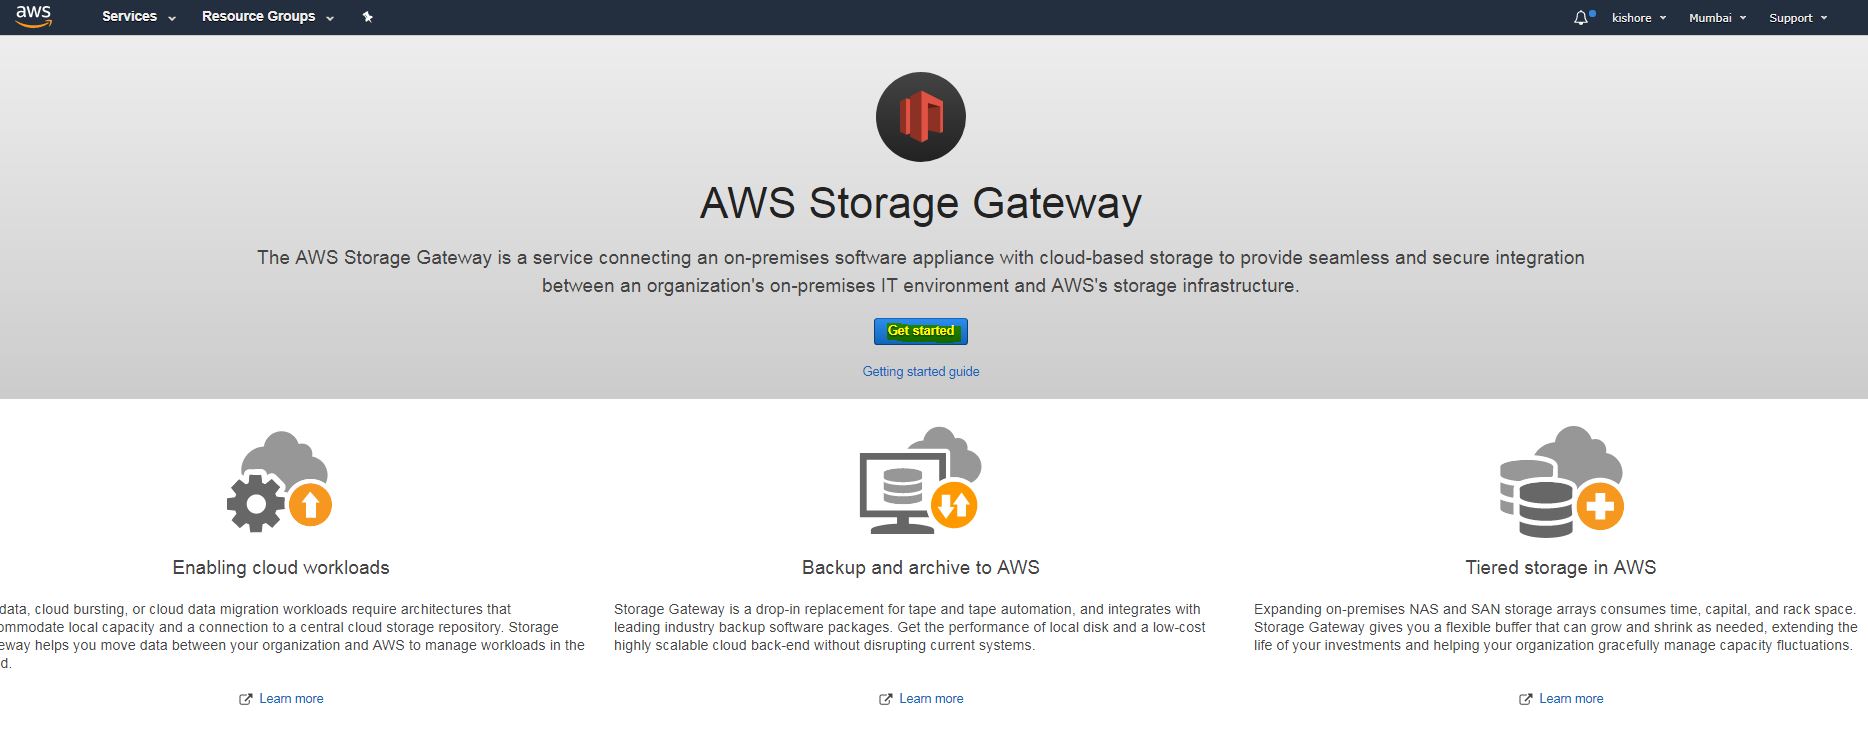Open the Getting started guide link
The height and width of the screenshot is (730, 1868).
pos(921,371)
